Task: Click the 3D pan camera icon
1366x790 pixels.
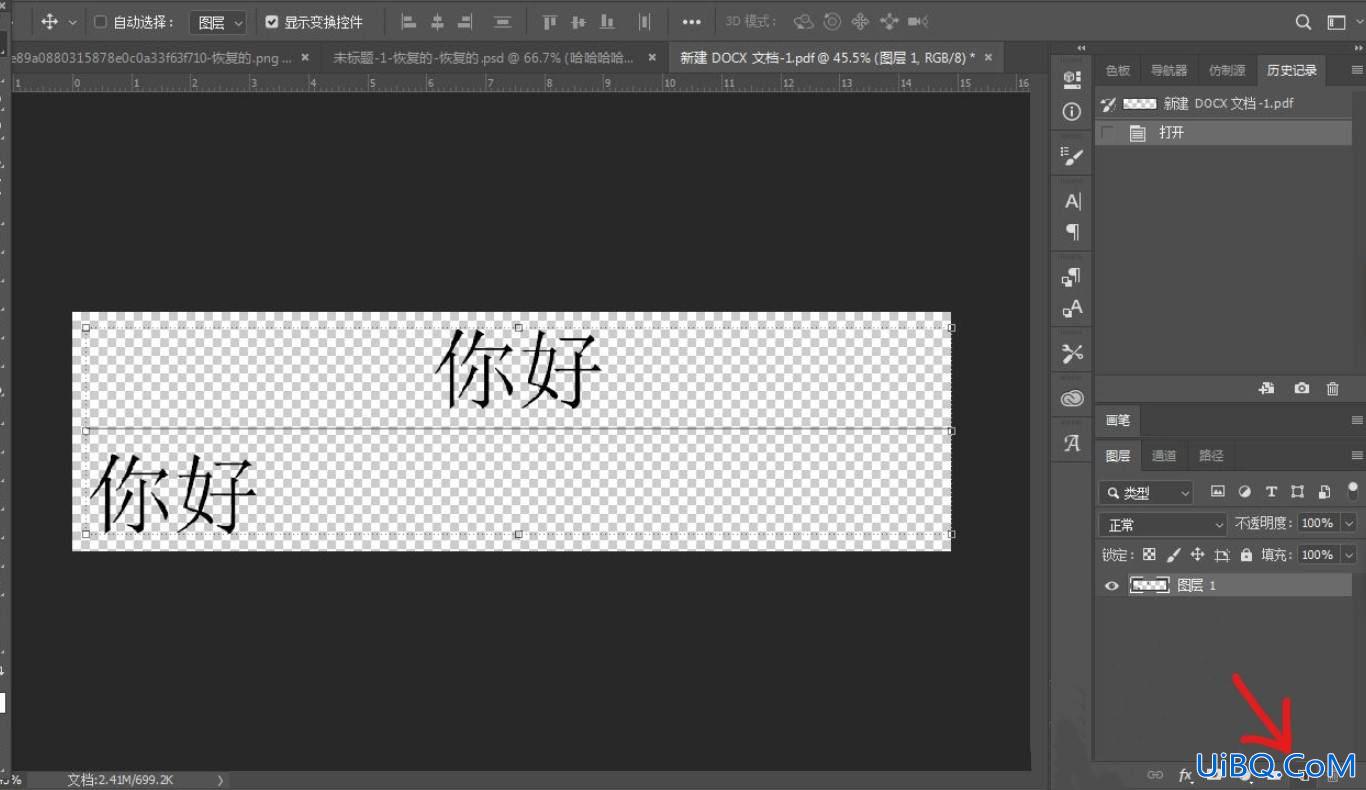Action: coord(860,21)
